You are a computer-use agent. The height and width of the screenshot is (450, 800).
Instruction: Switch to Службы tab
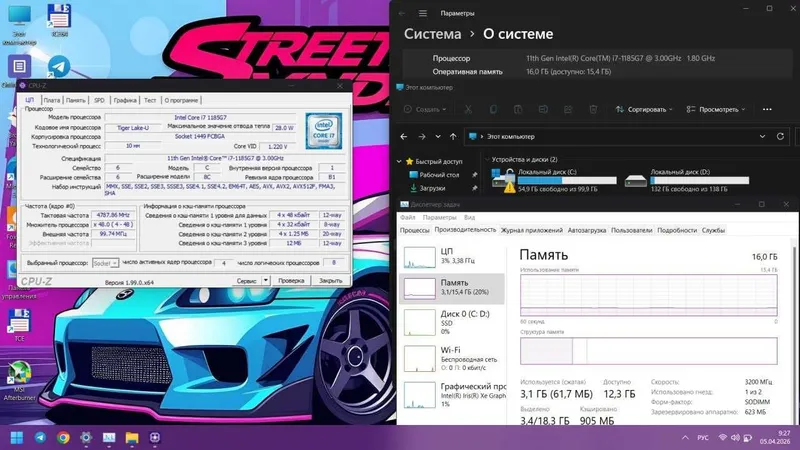click(713, 230)
